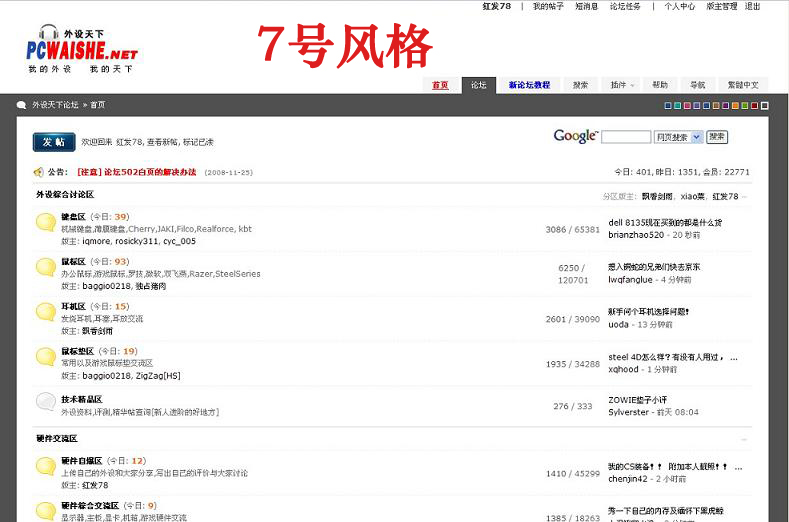The image size is (789, 522).
Task: Click the yellow bubble icon for 耳机区
Action: (46, 312)
